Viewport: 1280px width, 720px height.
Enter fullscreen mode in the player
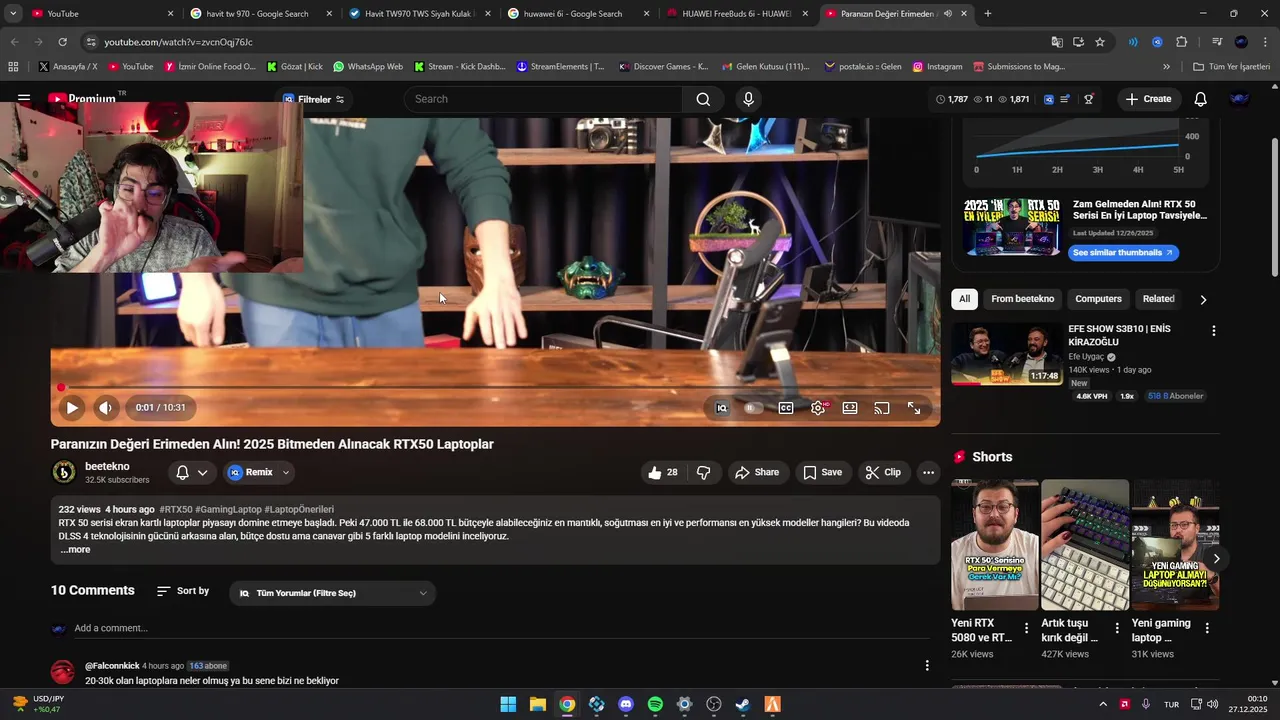914,408
